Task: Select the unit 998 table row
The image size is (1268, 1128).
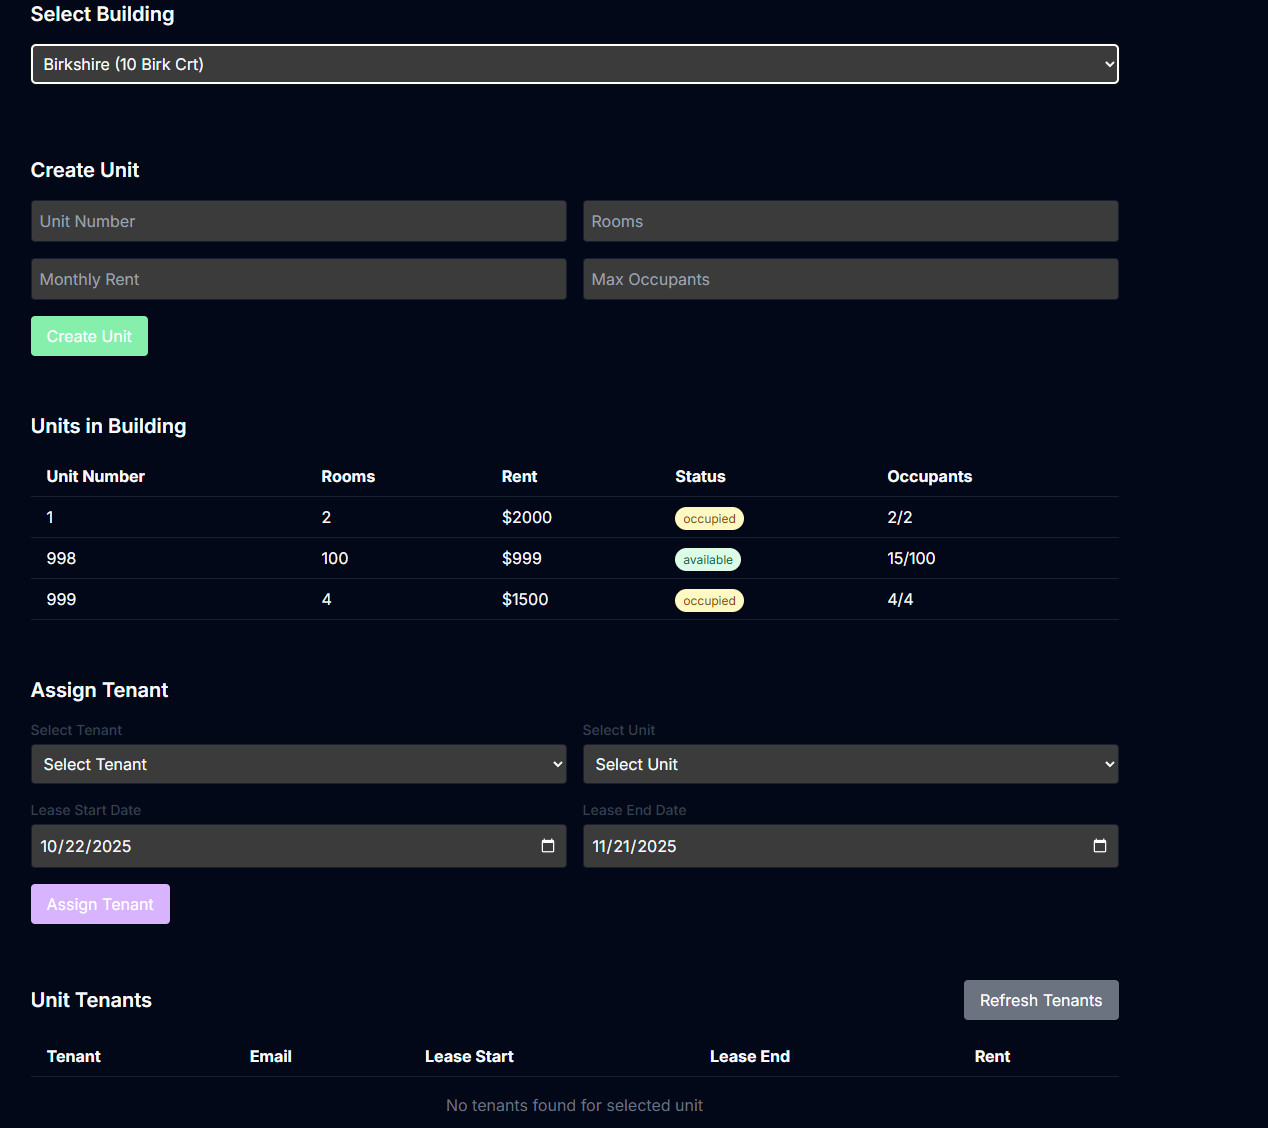Action: (x=574, y=558)
